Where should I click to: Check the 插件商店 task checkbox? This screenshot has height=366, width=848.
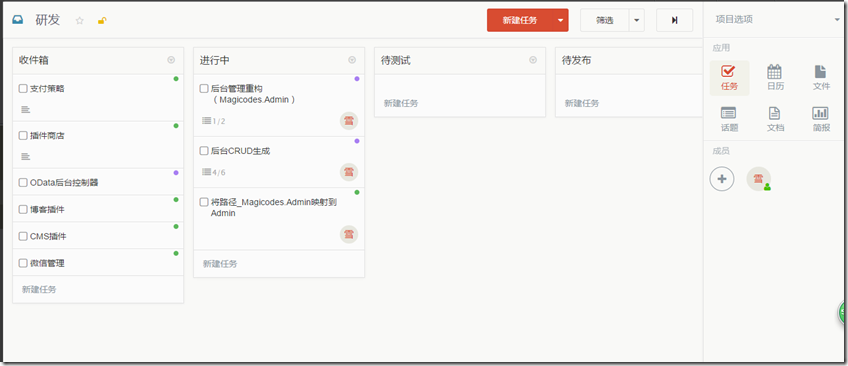tap(23, 136)
